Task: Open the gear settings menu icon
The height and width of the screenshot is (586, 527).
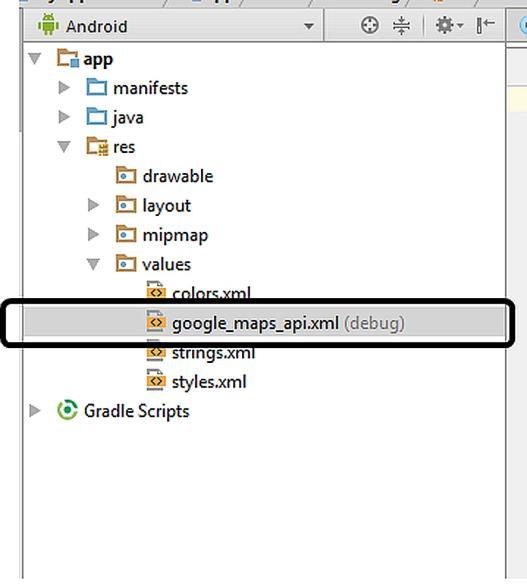Action: (449, 26)
